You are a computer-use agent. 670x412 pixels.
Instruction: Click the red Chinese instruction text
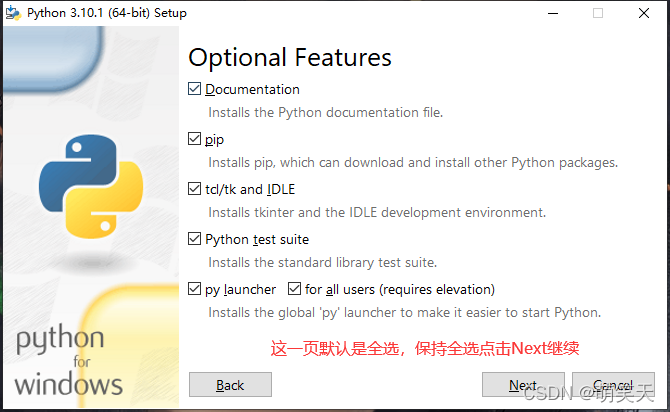coord(426,349)
